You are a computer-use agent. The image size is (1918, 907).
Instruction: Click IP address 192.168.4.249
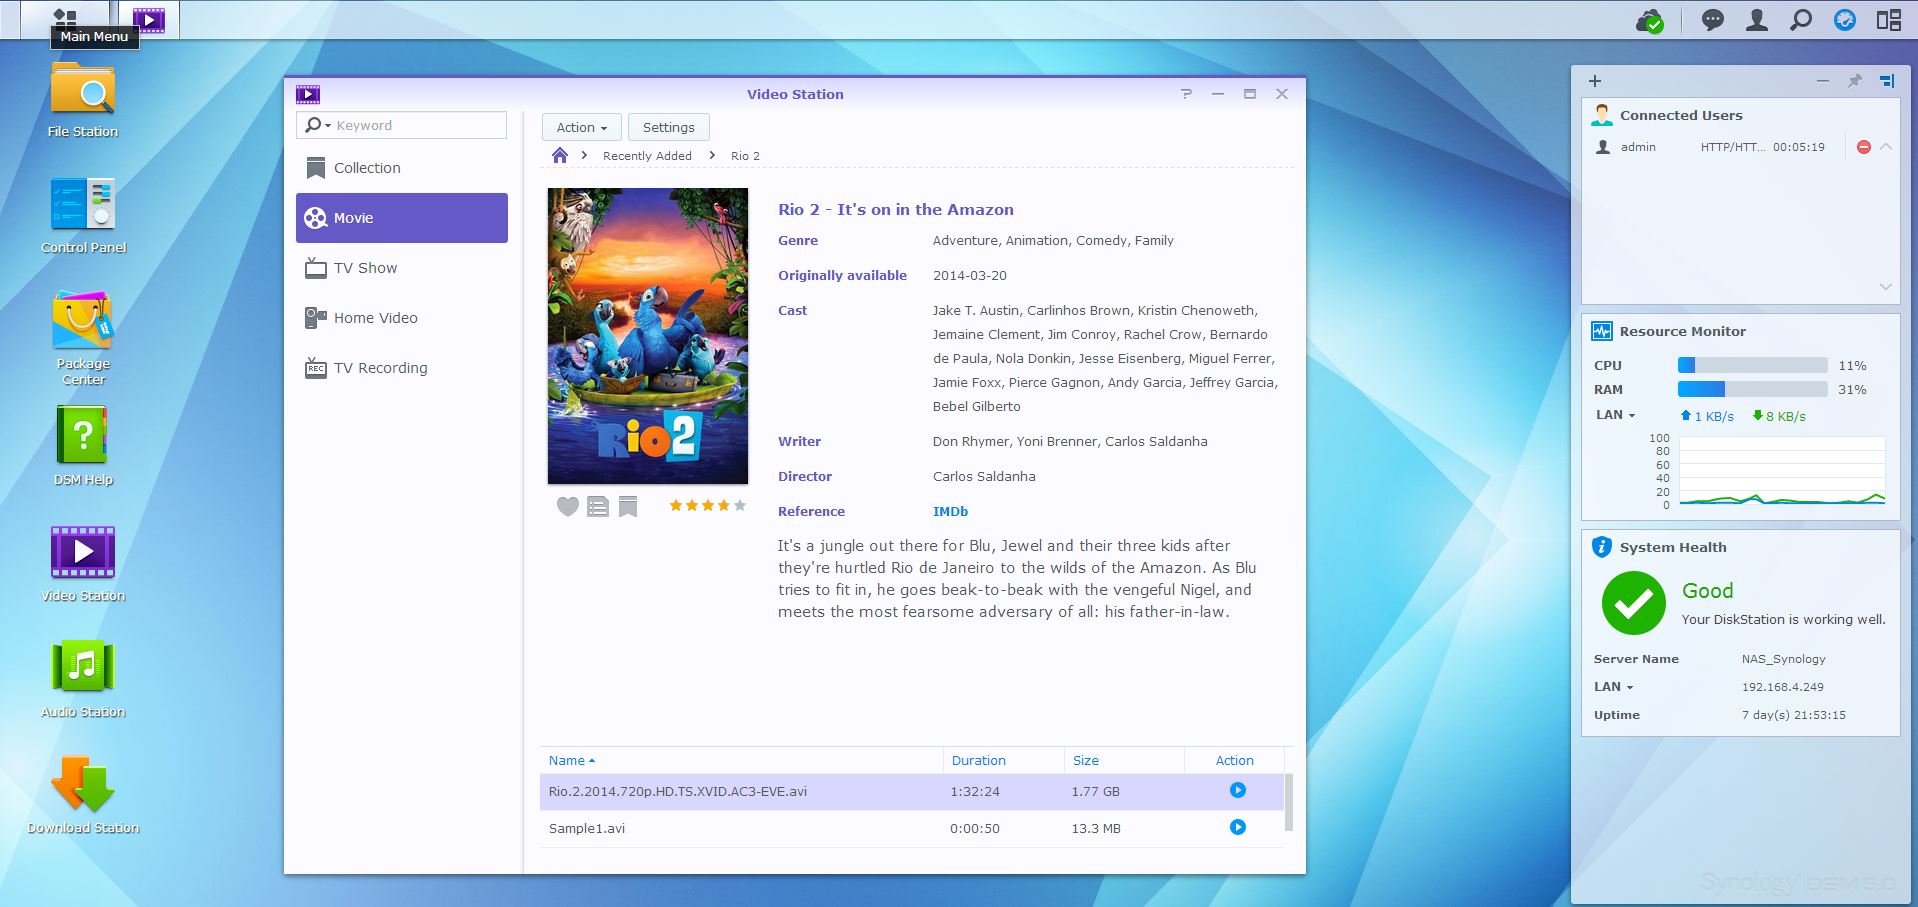tap(1783, 687)
